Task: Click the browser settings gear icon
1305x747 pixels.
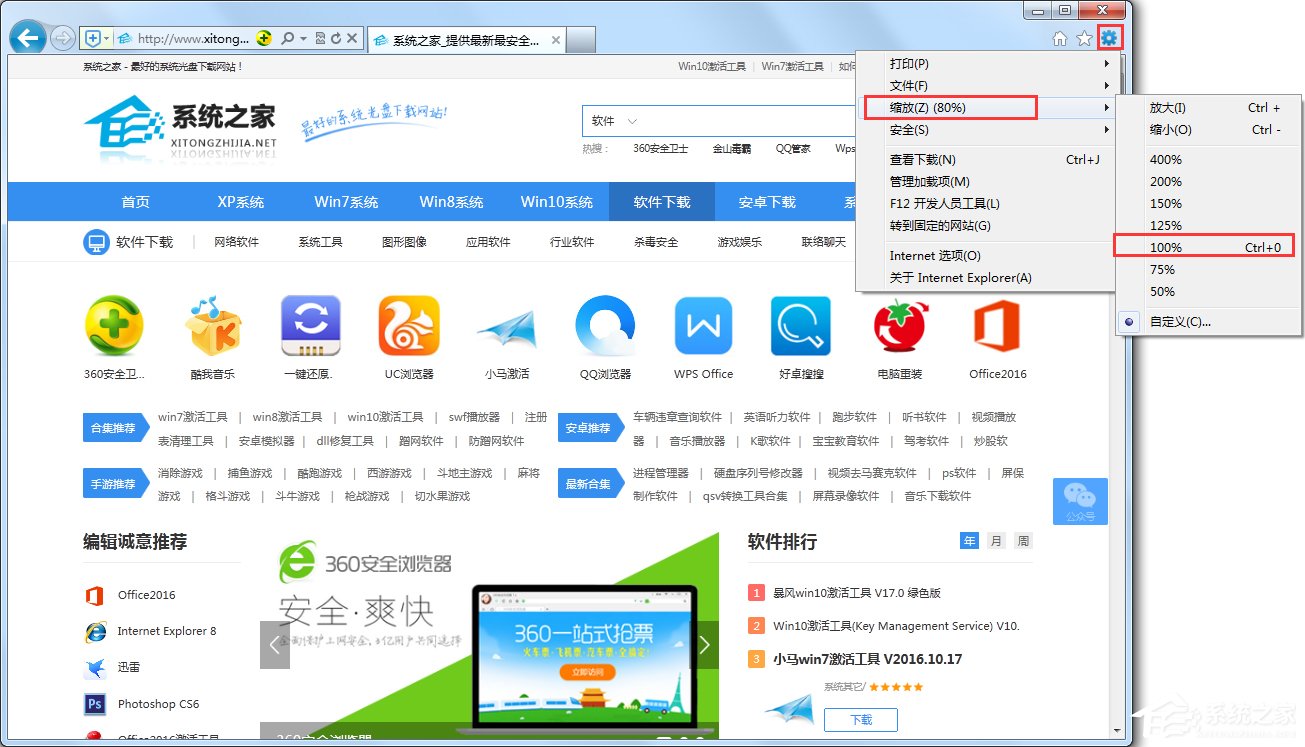Action: [x=1110, y=36]
